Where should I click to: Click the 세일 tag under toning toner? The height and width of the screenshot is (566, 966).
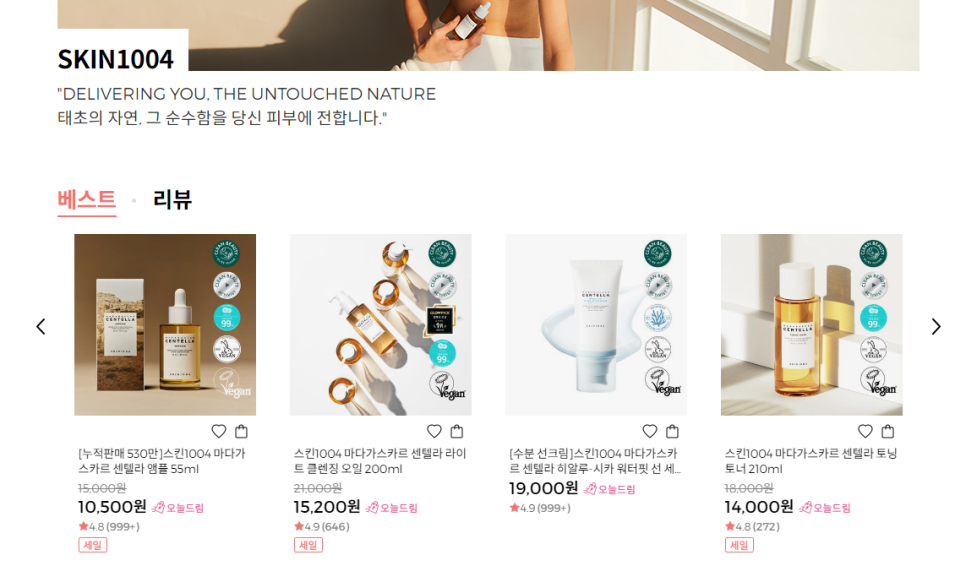[x=739, y=545]
